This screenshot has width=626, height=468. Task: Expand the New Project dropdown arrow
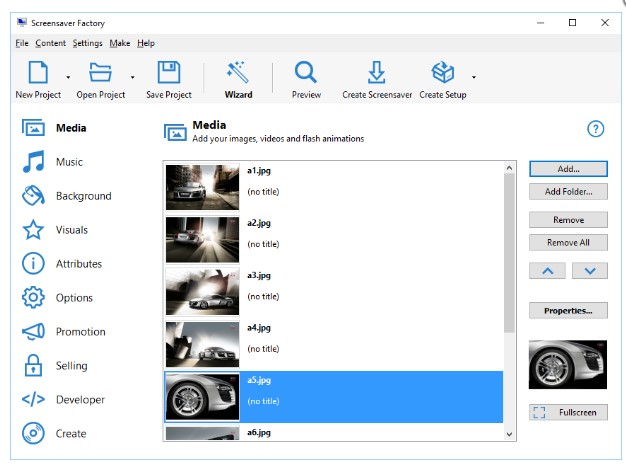click(68, 77)
